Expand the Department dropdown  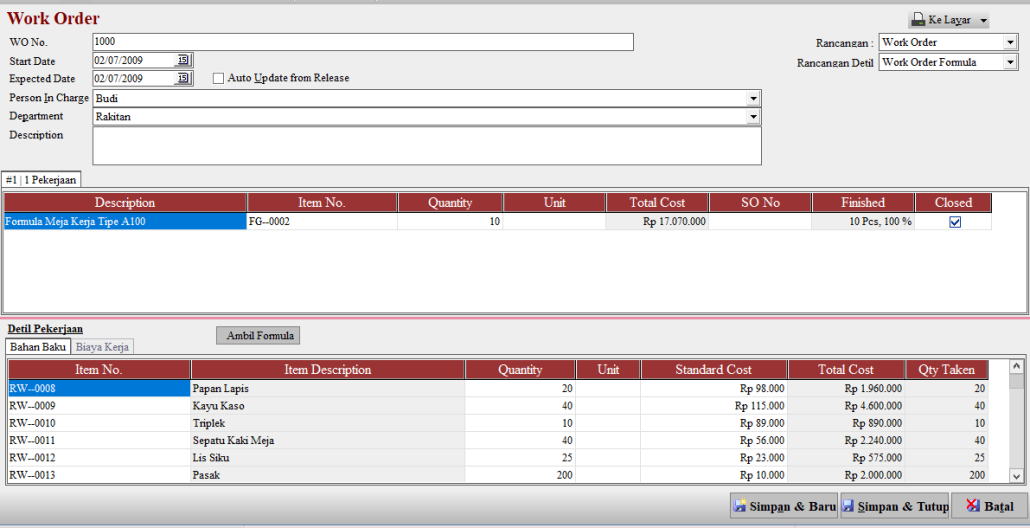tap(753, 117)
